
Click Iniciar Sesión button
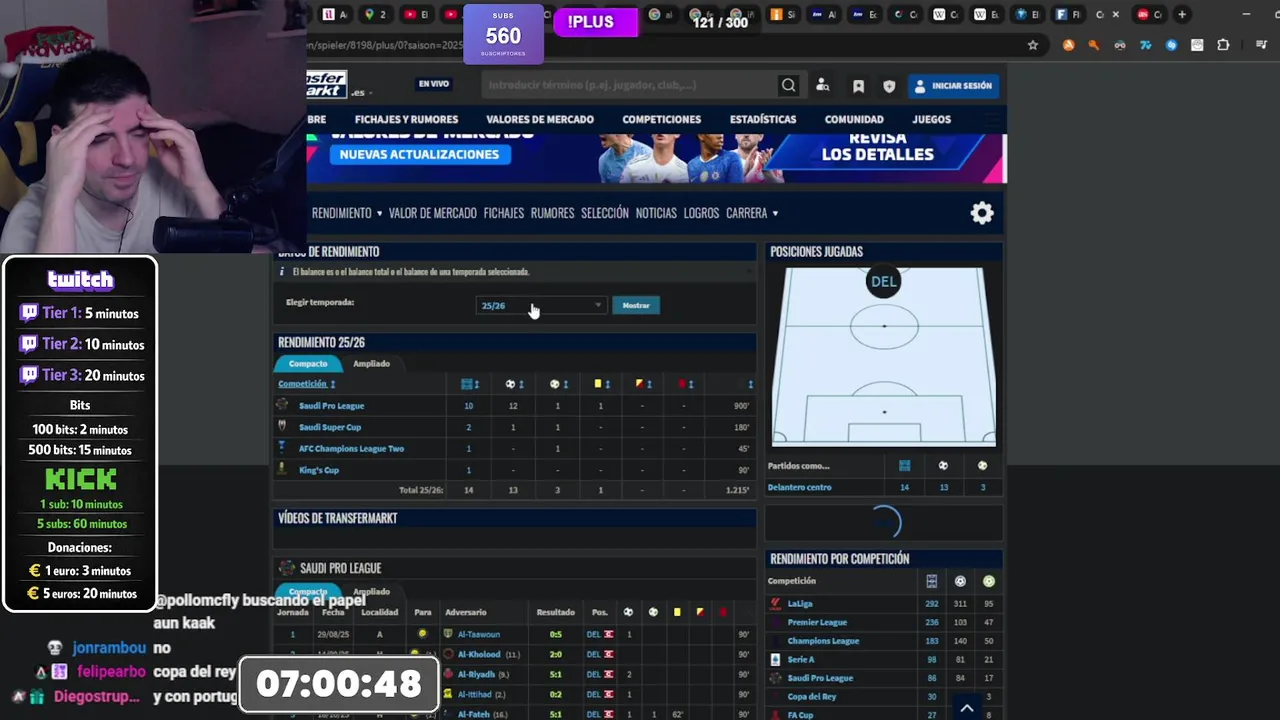click(953, 86)
